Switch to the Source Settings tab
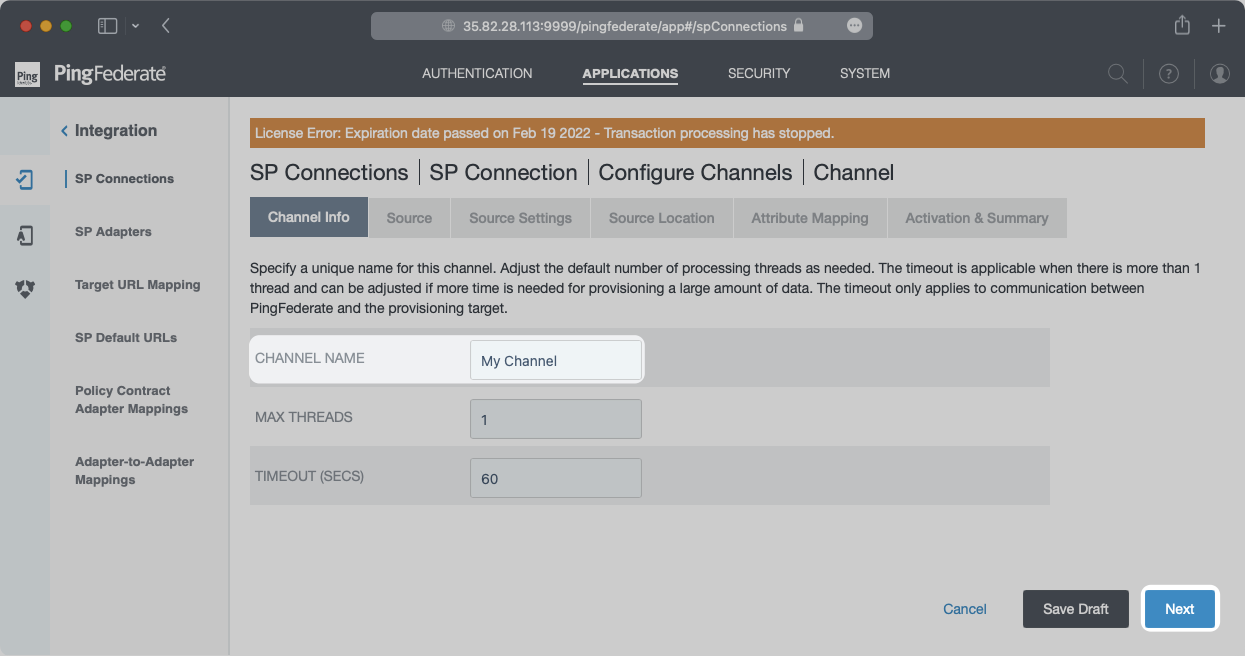Viewport: 1245px width, 656px height. (520, 218)
